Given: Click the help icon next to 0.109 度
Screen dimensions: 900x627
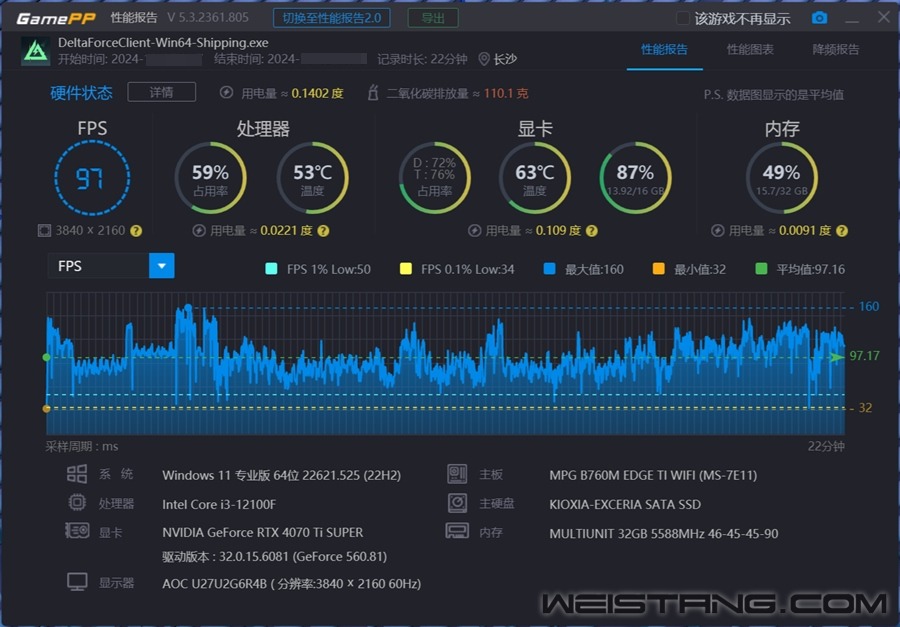Looking at the screenshot, I should (592, 231).
